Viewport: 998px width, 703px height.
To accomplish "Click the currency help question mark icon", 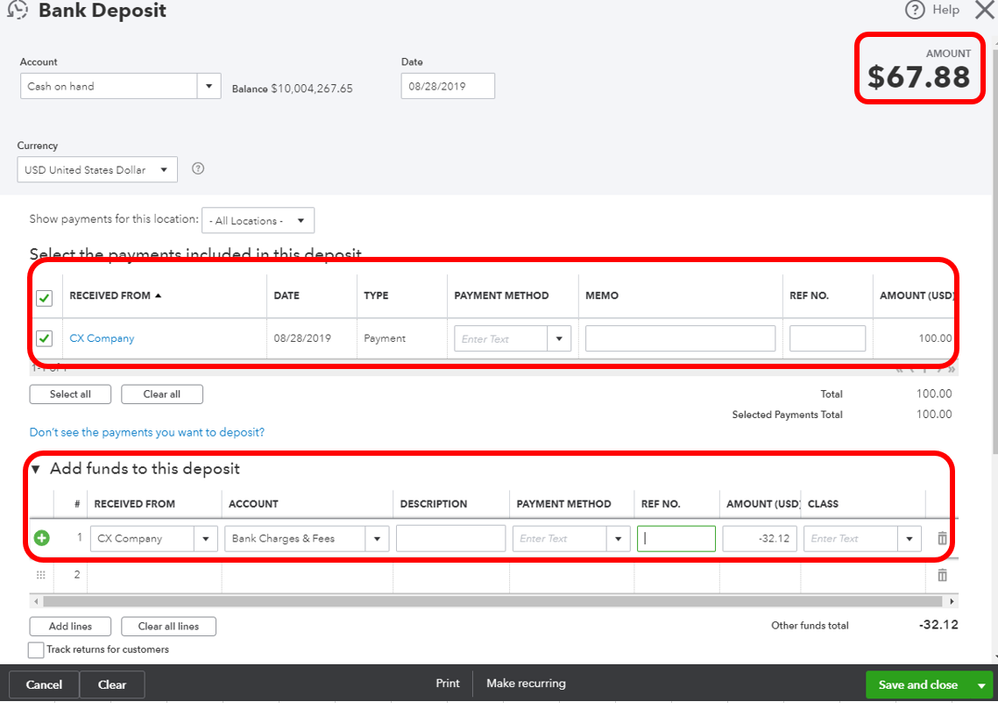I will tap(198, 169).
